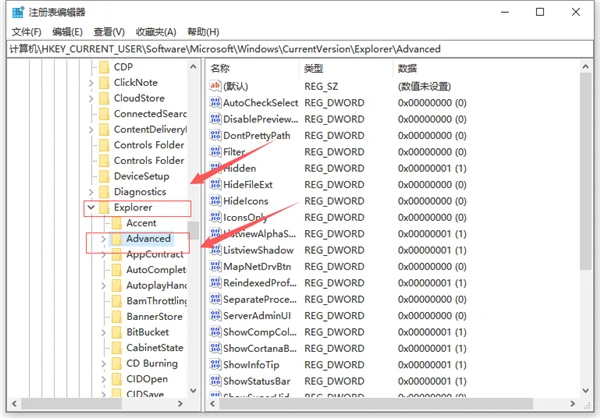600x418 pixels.
Task: Click the folder icon next to CD Burning
Action: point(116,363)
